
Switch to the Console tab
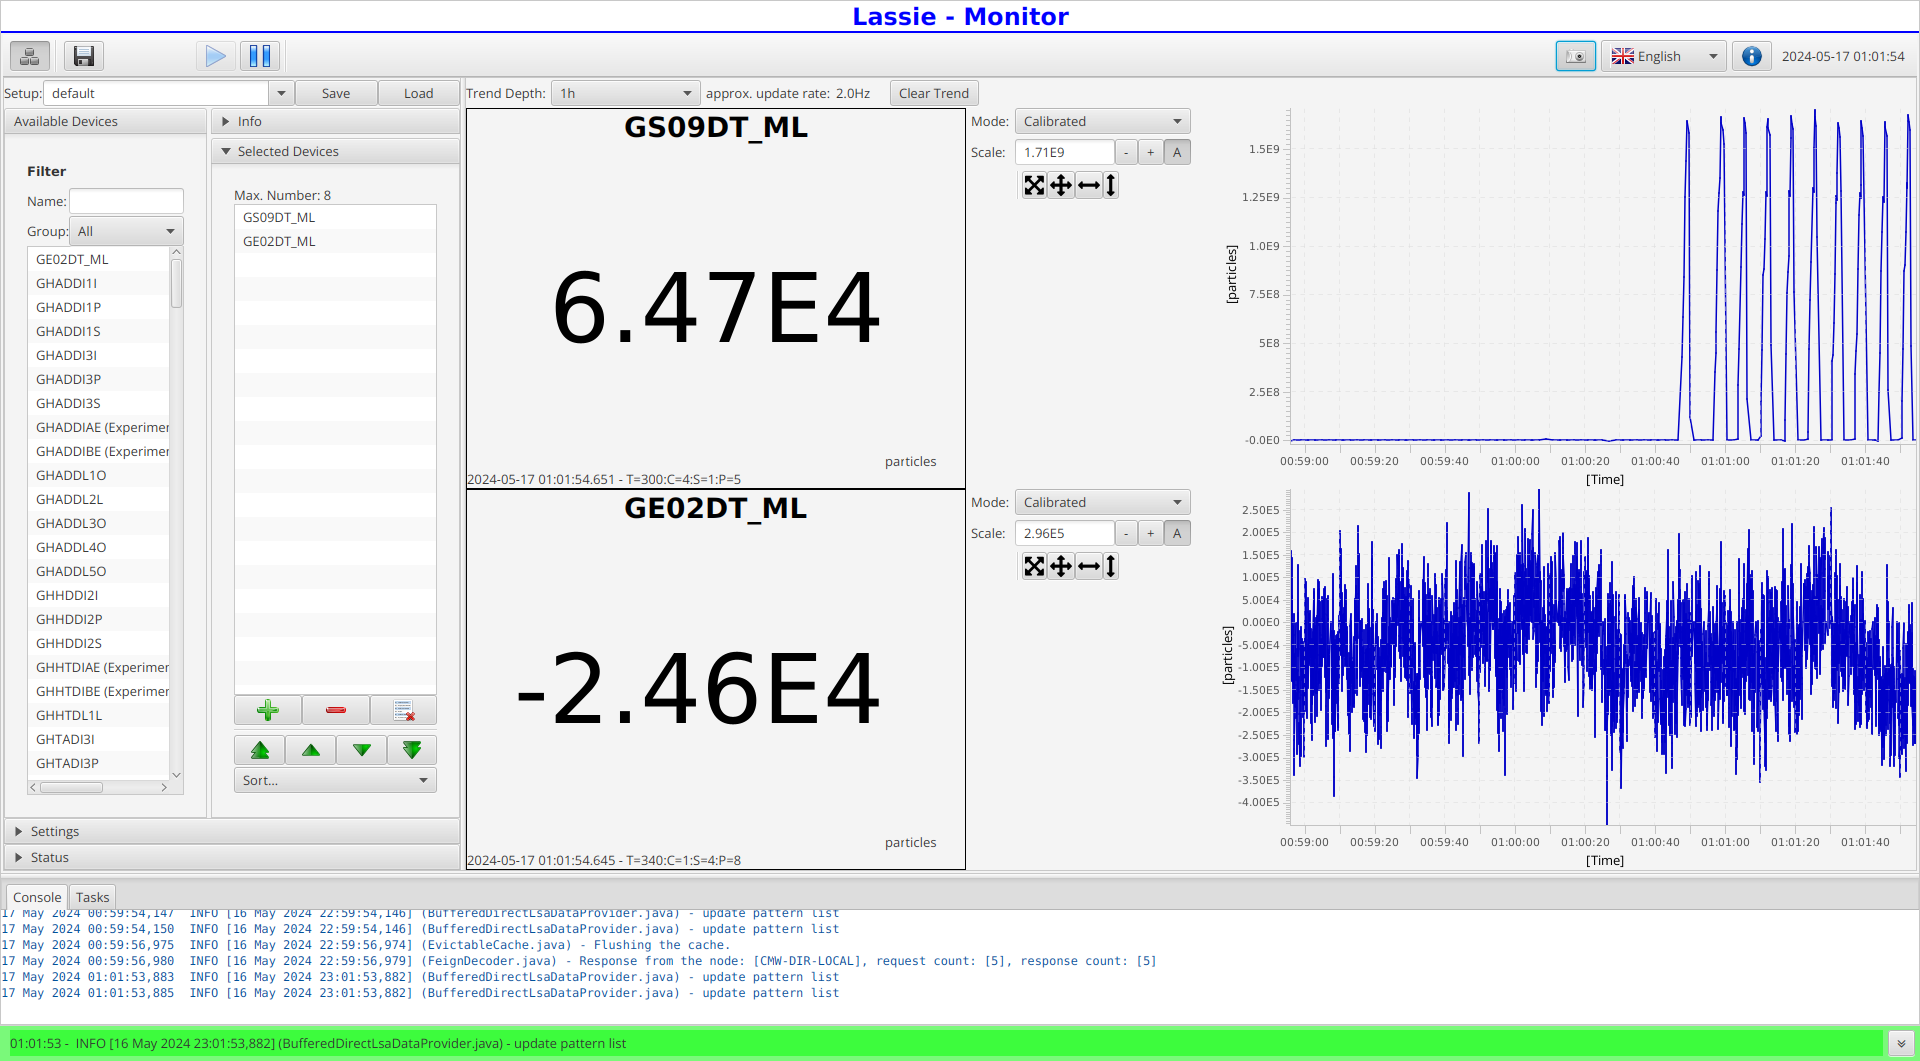[x=37, y=897]
